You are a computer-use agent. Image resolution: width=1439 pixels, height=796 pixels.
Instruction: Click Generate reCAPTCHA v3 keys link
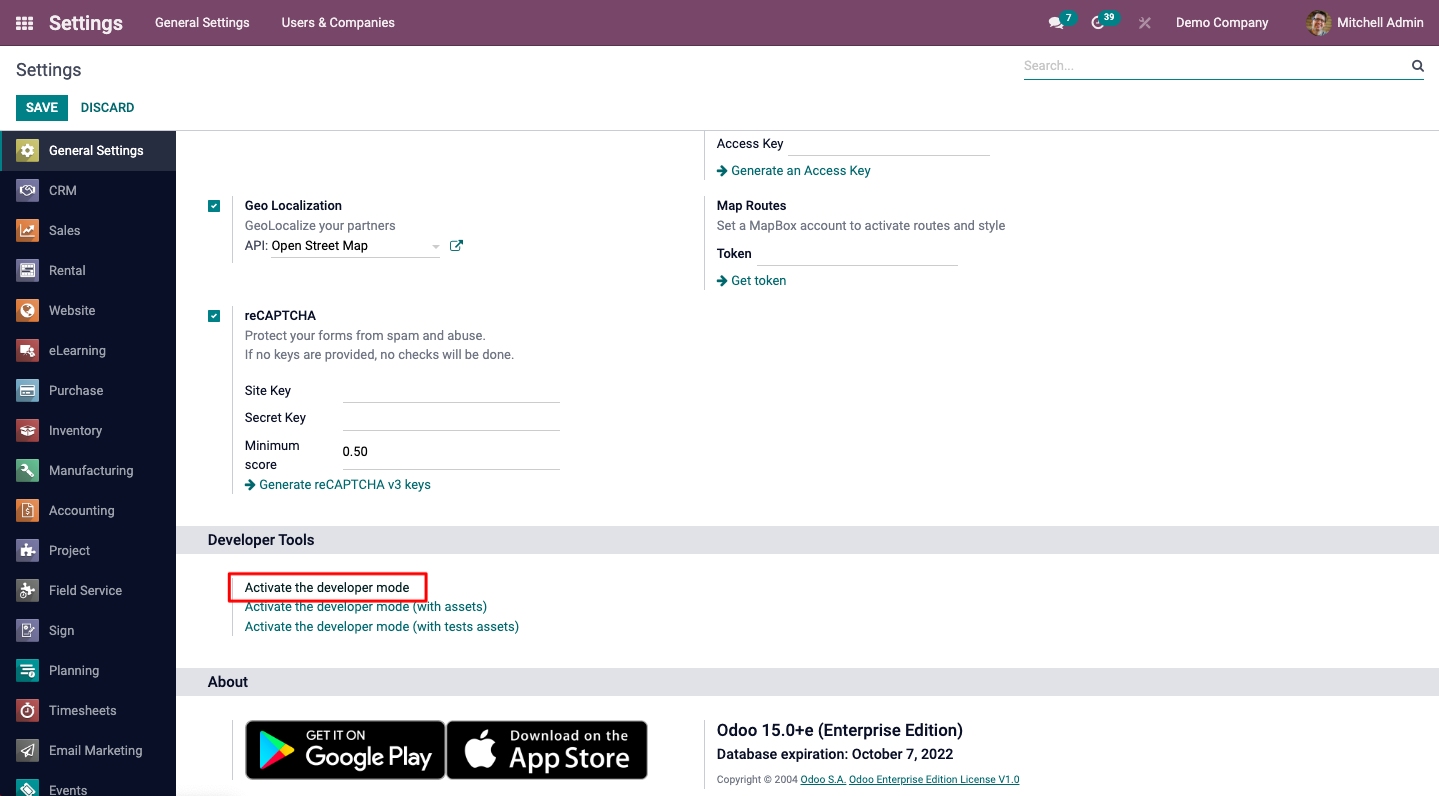[344, 484]
